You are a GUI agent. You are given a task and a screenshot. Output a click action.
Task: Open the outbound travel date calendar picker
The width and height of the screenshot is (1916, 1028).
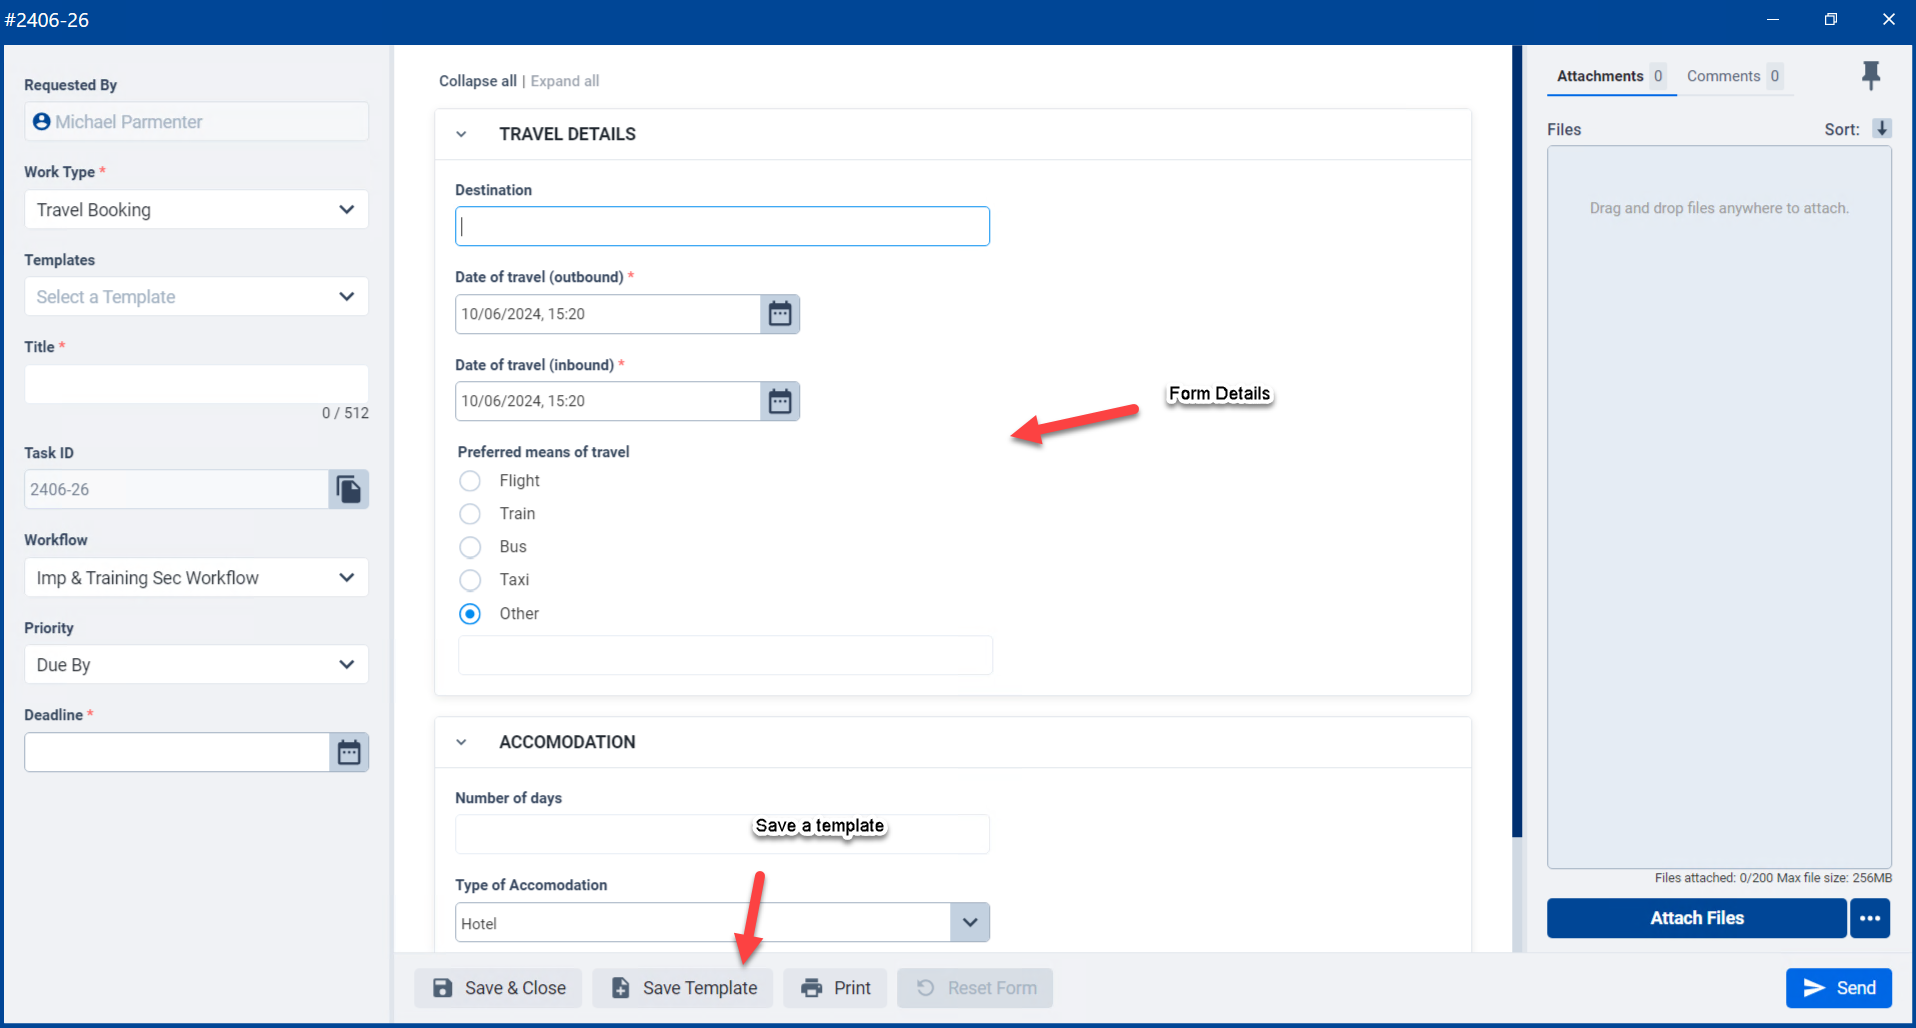click(x=780, y=313)
